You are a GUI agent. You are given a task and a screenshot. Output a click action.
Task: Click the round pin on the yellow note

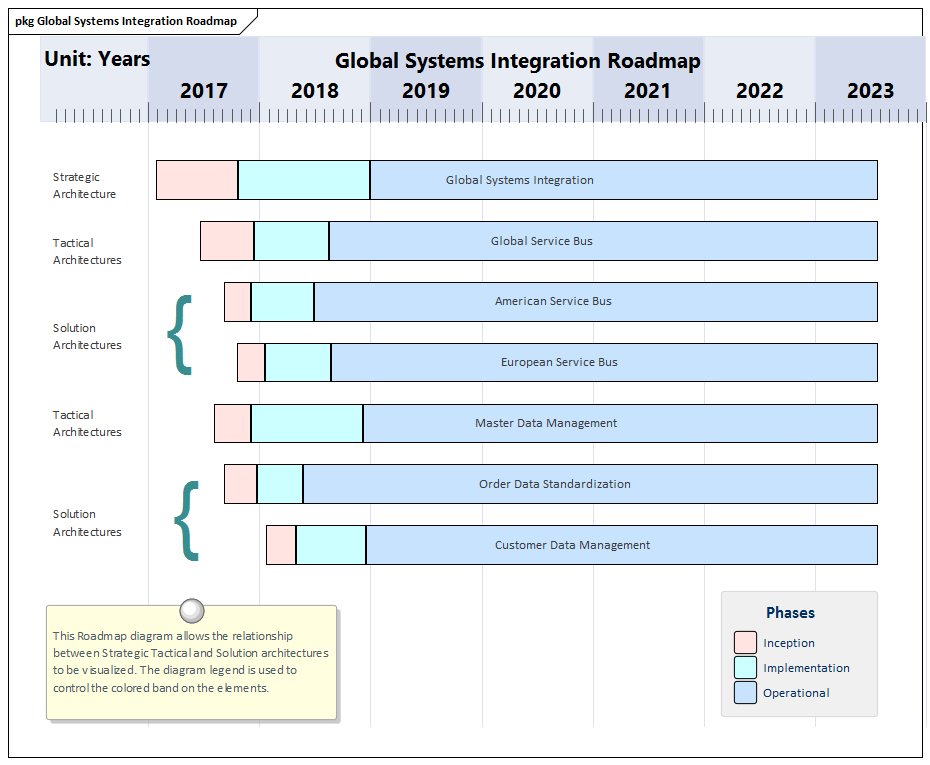pos(191,610)
